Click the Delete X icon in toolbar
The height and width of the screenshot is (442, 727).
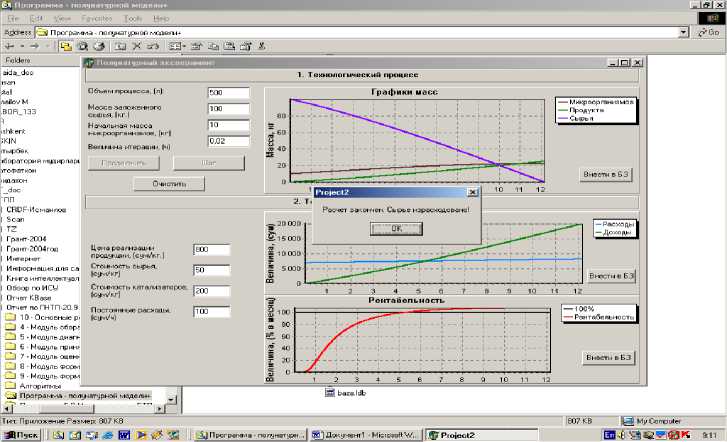pos(136,46)
